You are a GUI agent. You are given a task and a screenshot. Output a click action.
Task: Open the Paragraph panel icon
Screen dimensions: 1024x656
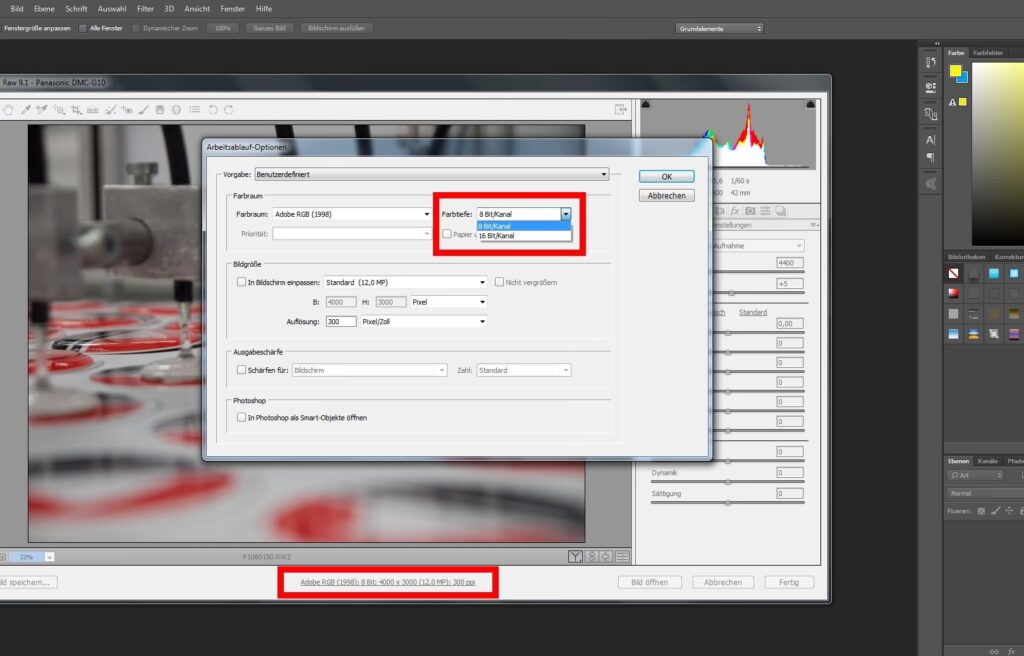(931, 158)
